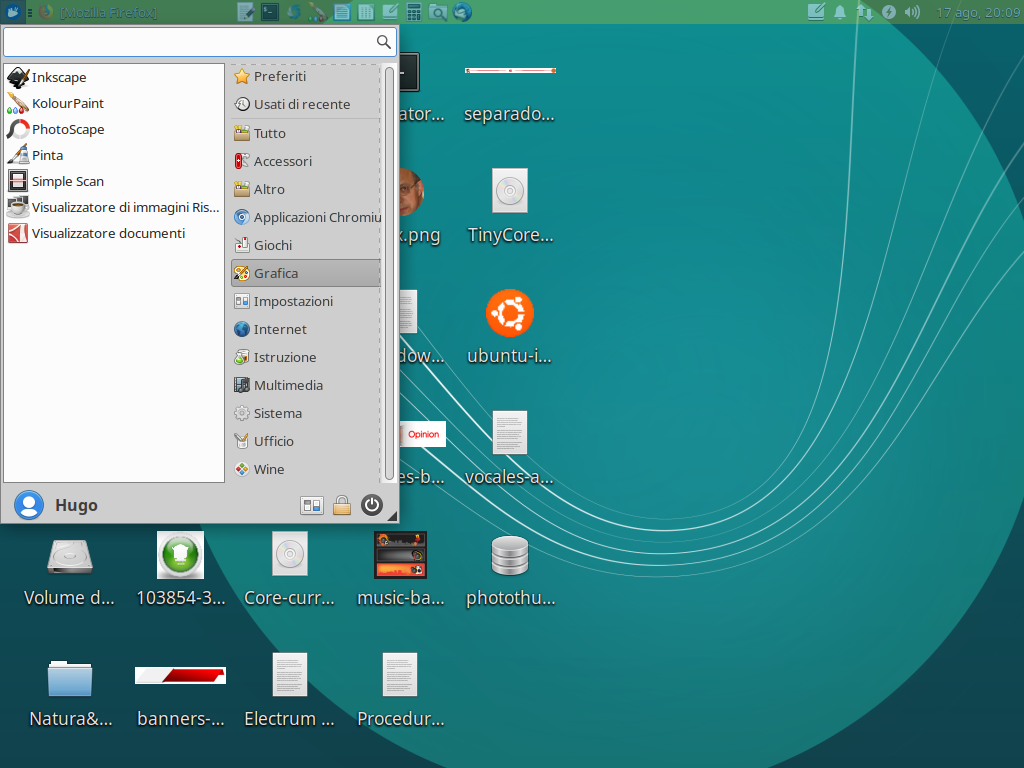This screenshot has height=768, width=1024.
Task: Click the notification bell in the system tray
Action: [x=840, y=12]
